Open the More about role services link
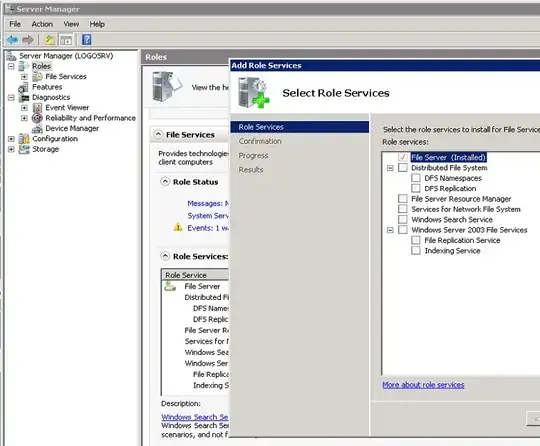The image size is (540, 446). 423,385
